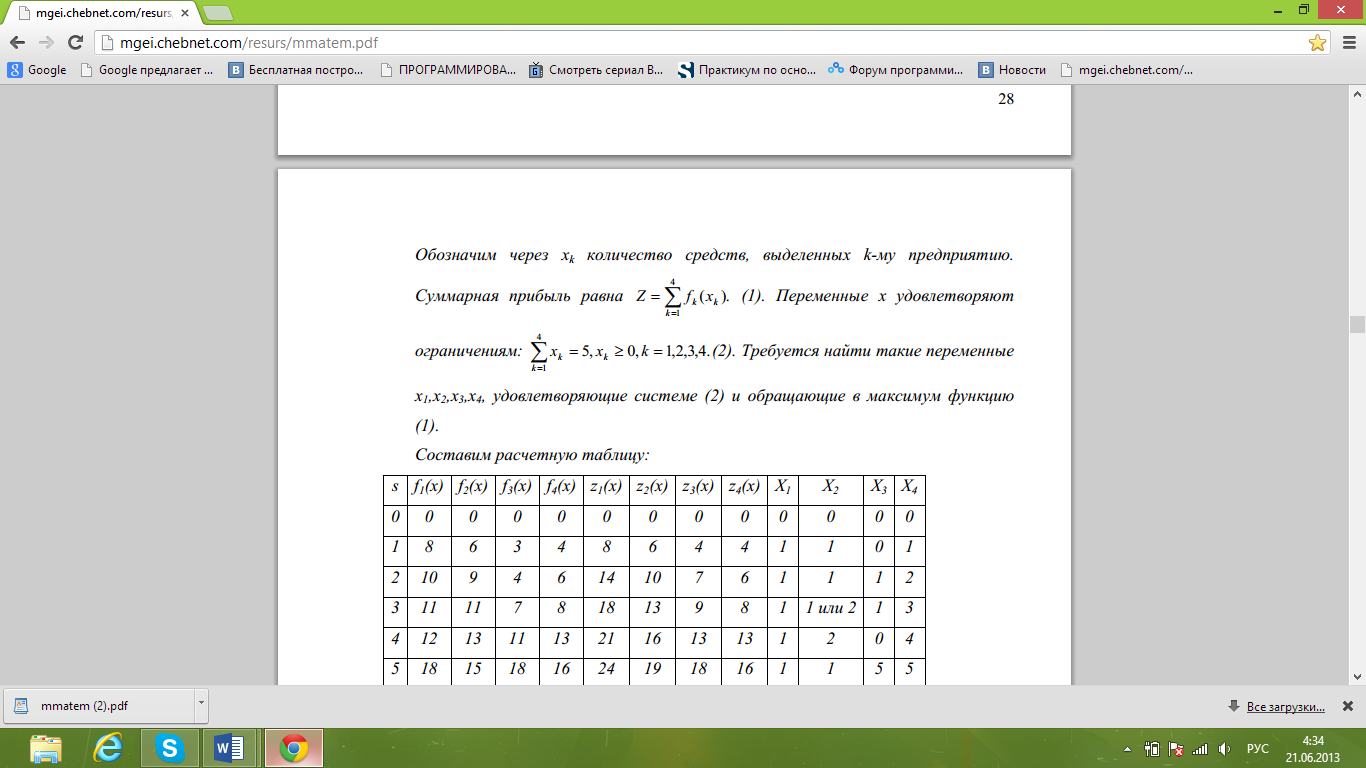Click the network signal tray icon
This screenshot has height=768, width=1366.
(x=1201, y=748)
